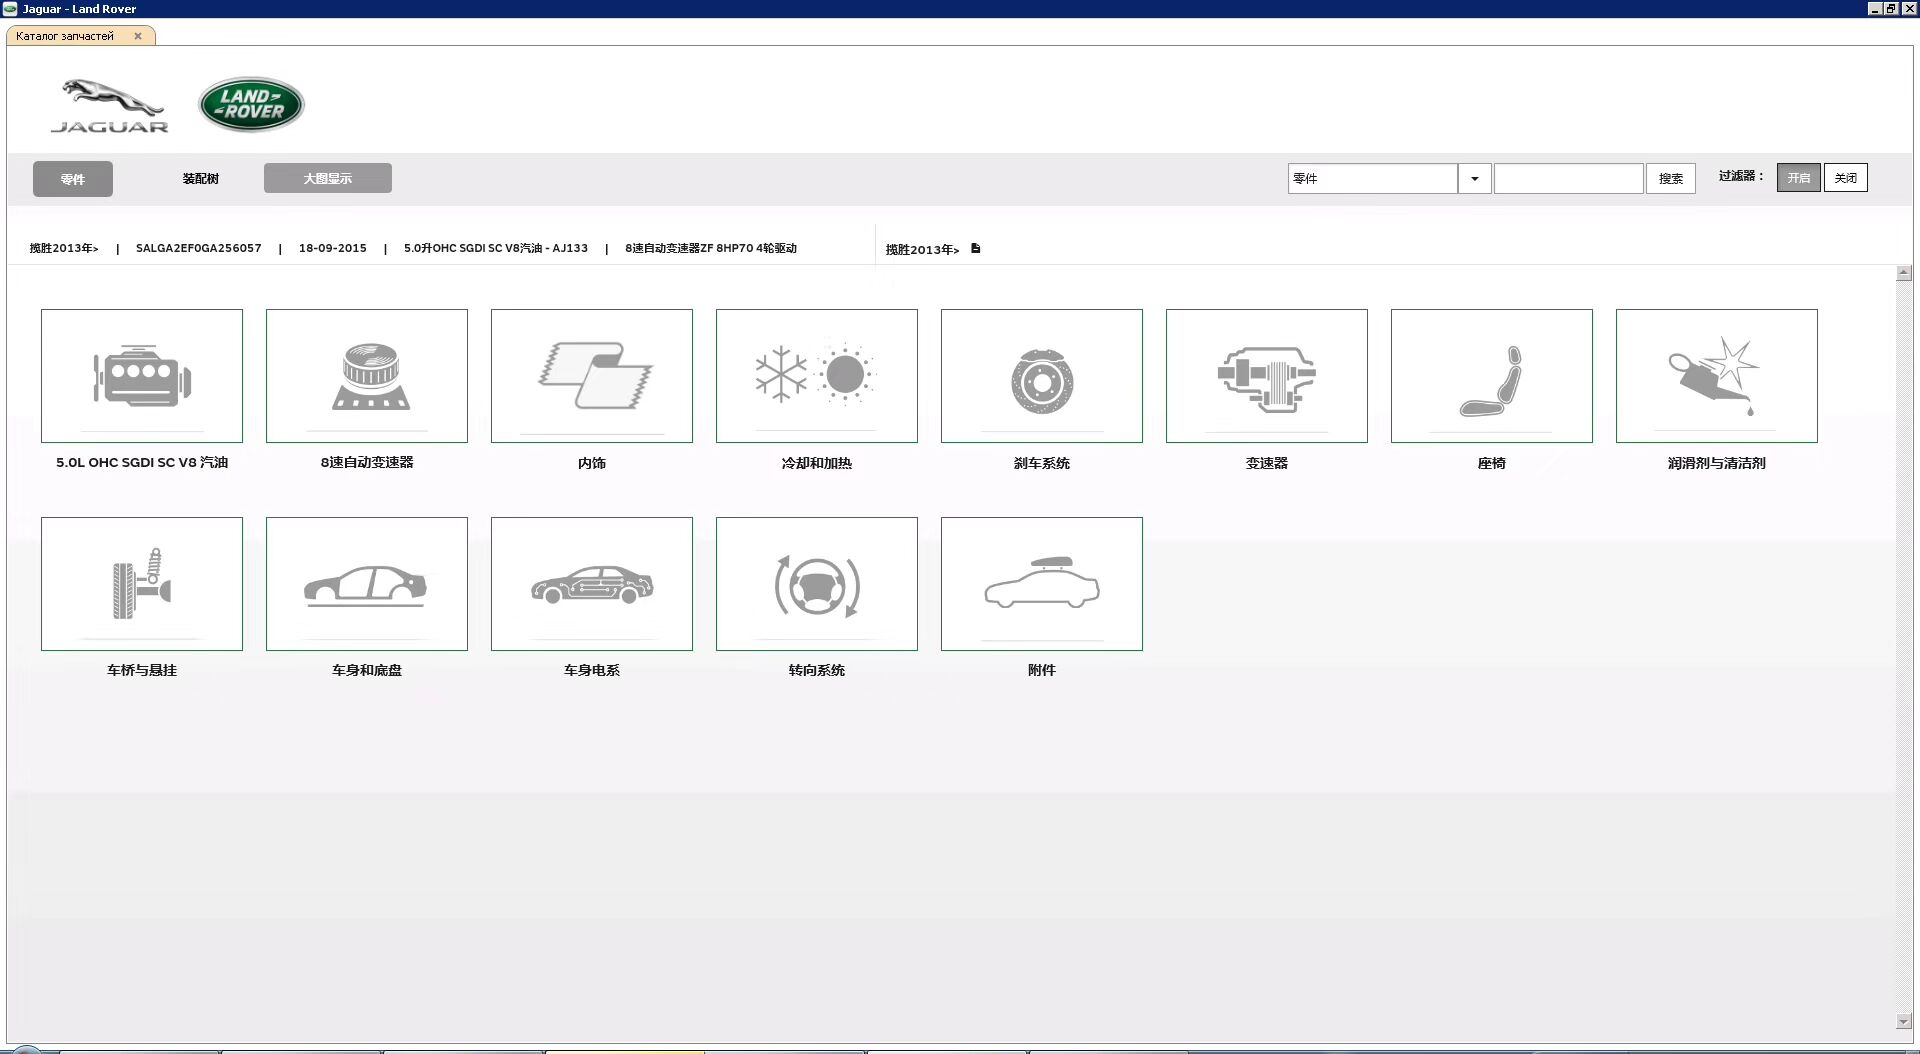Click the scrollbar up arrow
Screen dimensions: 1920x1054
coord(1904,273)
